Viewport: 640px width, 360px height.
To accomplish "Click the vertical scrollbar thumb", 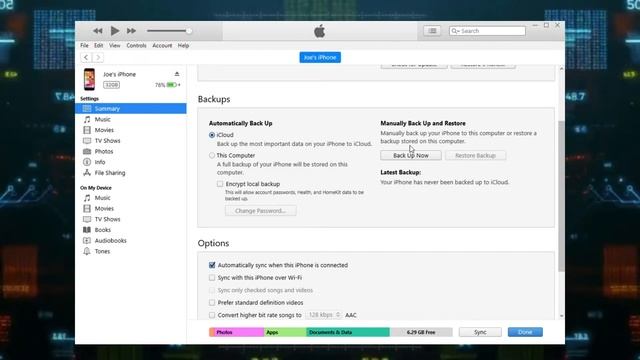I will click(561, 196).
